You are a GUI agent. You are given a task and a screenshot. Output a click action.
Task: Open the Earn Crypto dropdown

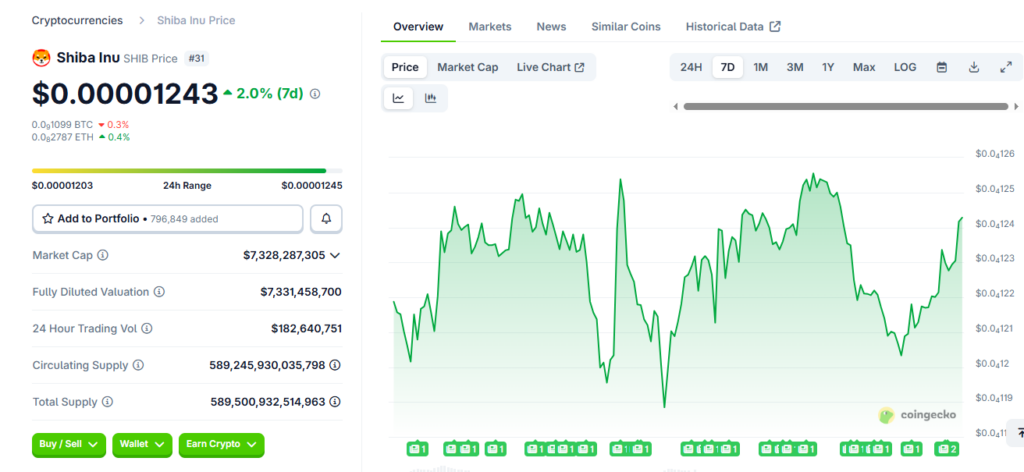pyautogui.click(x=220, y=444)
